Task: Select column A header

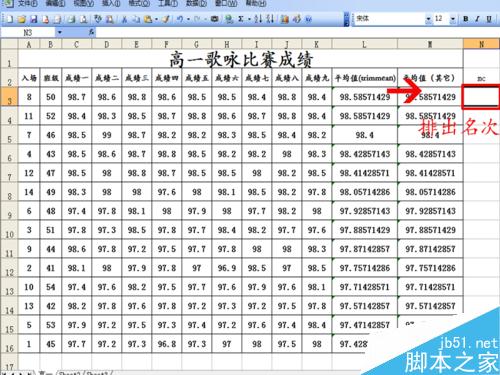Action: pyautogui.click(x=29, y=44)
